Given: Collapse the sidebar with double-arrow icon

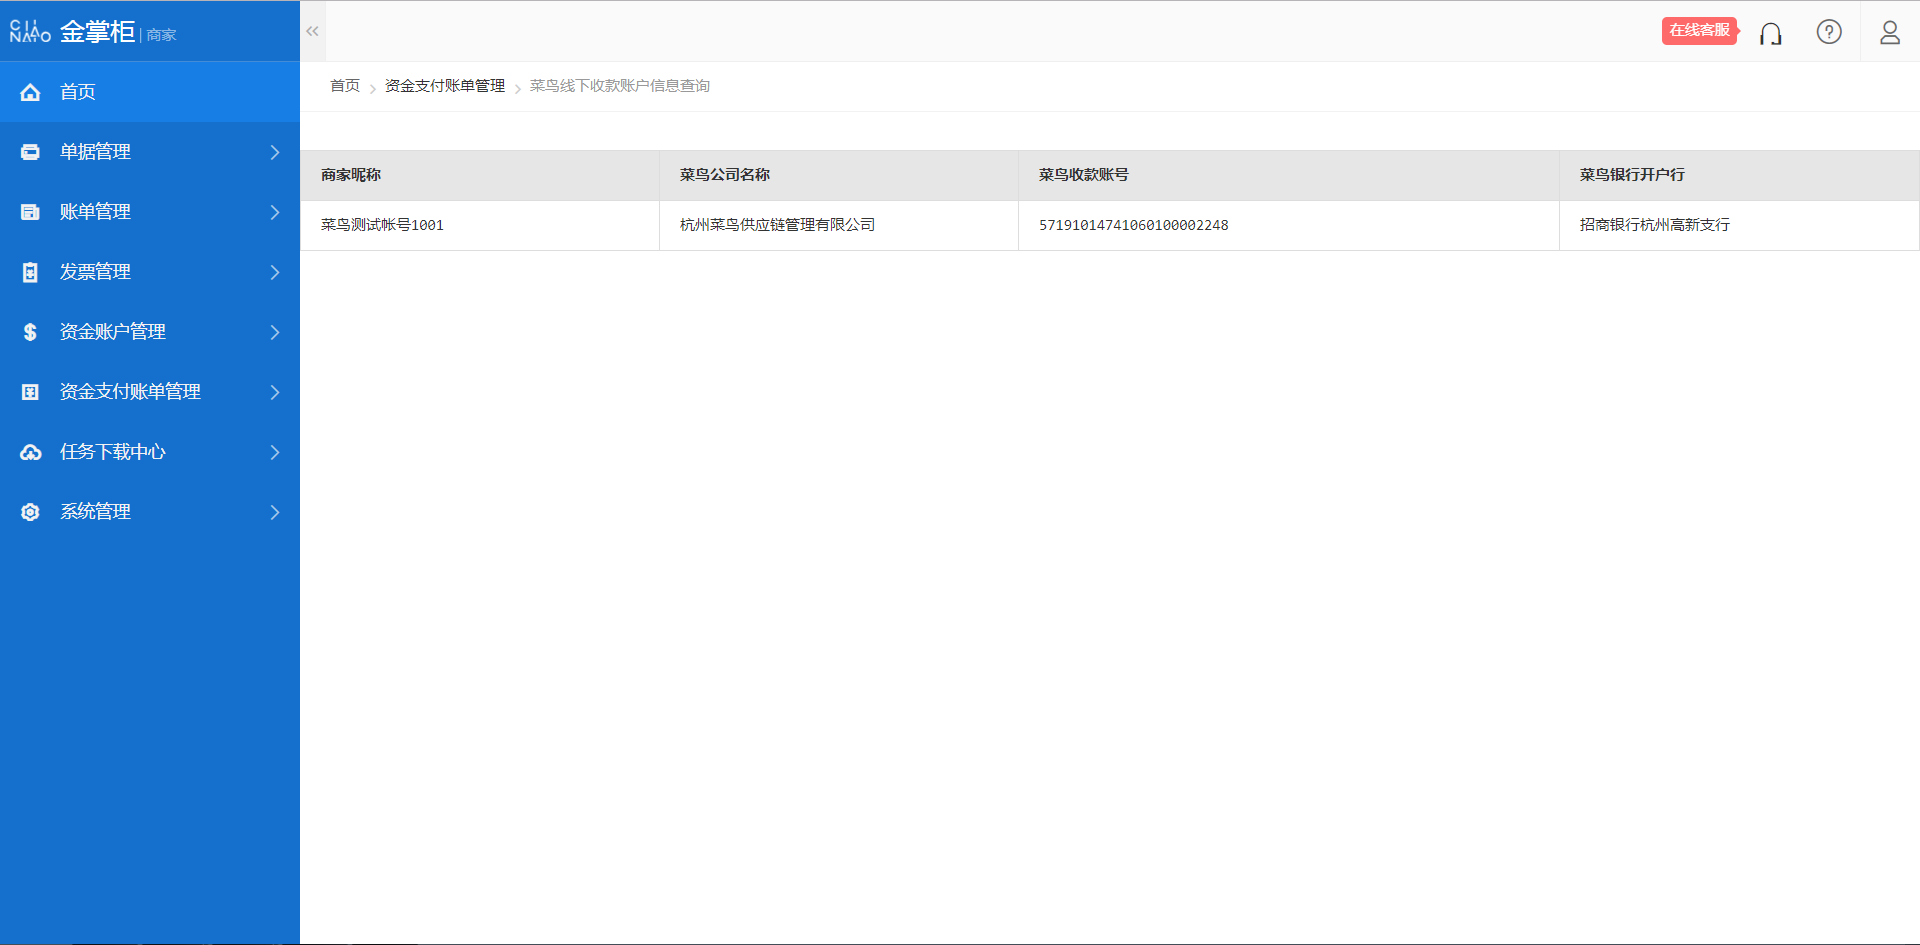Looking at the screenshot, I should [x=313, y=31].
